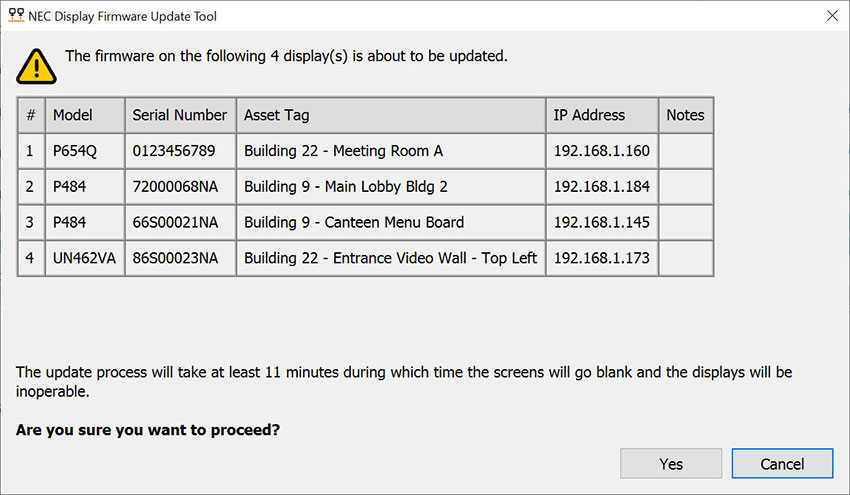Click the yellow warning triangle icon

(x=36, y=64)
